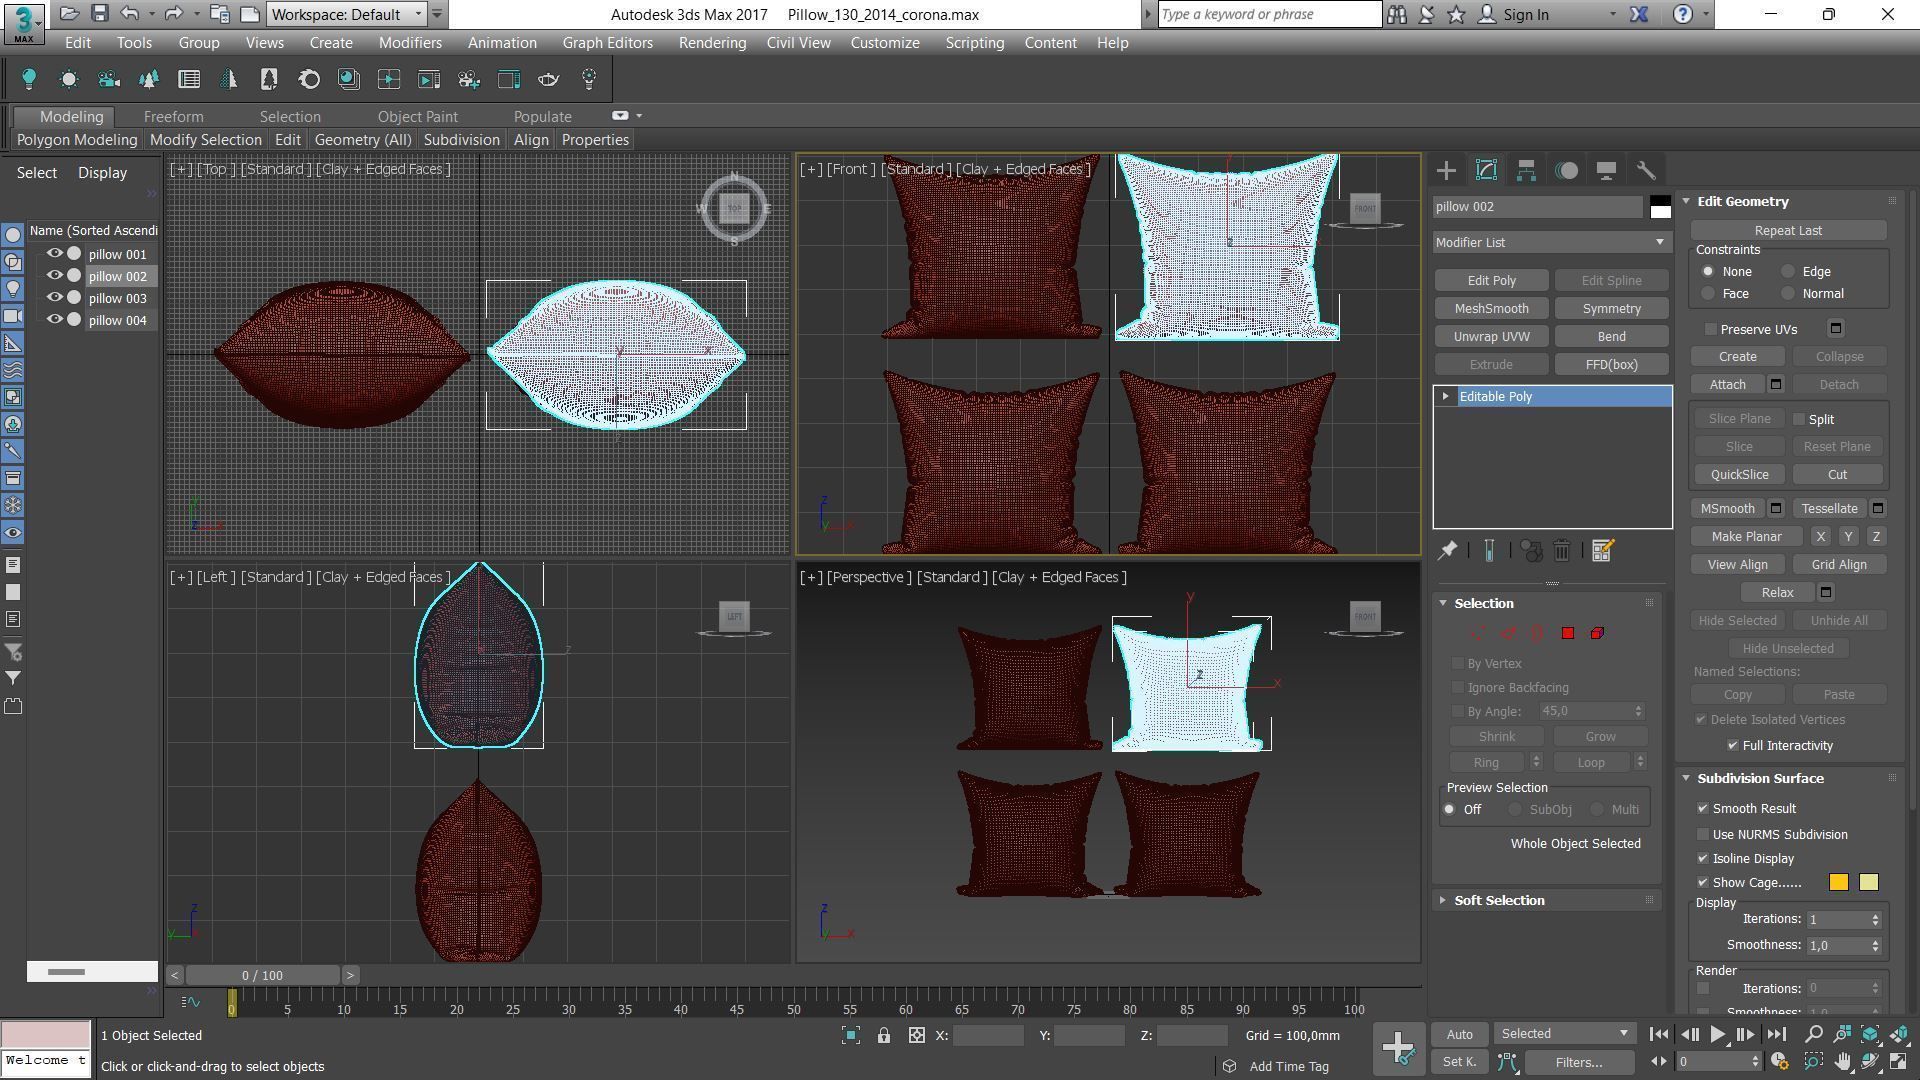Open the Modifiers menu
Image resolution: width=1920 pixels, height=1080 pixels.
(410, 43)
